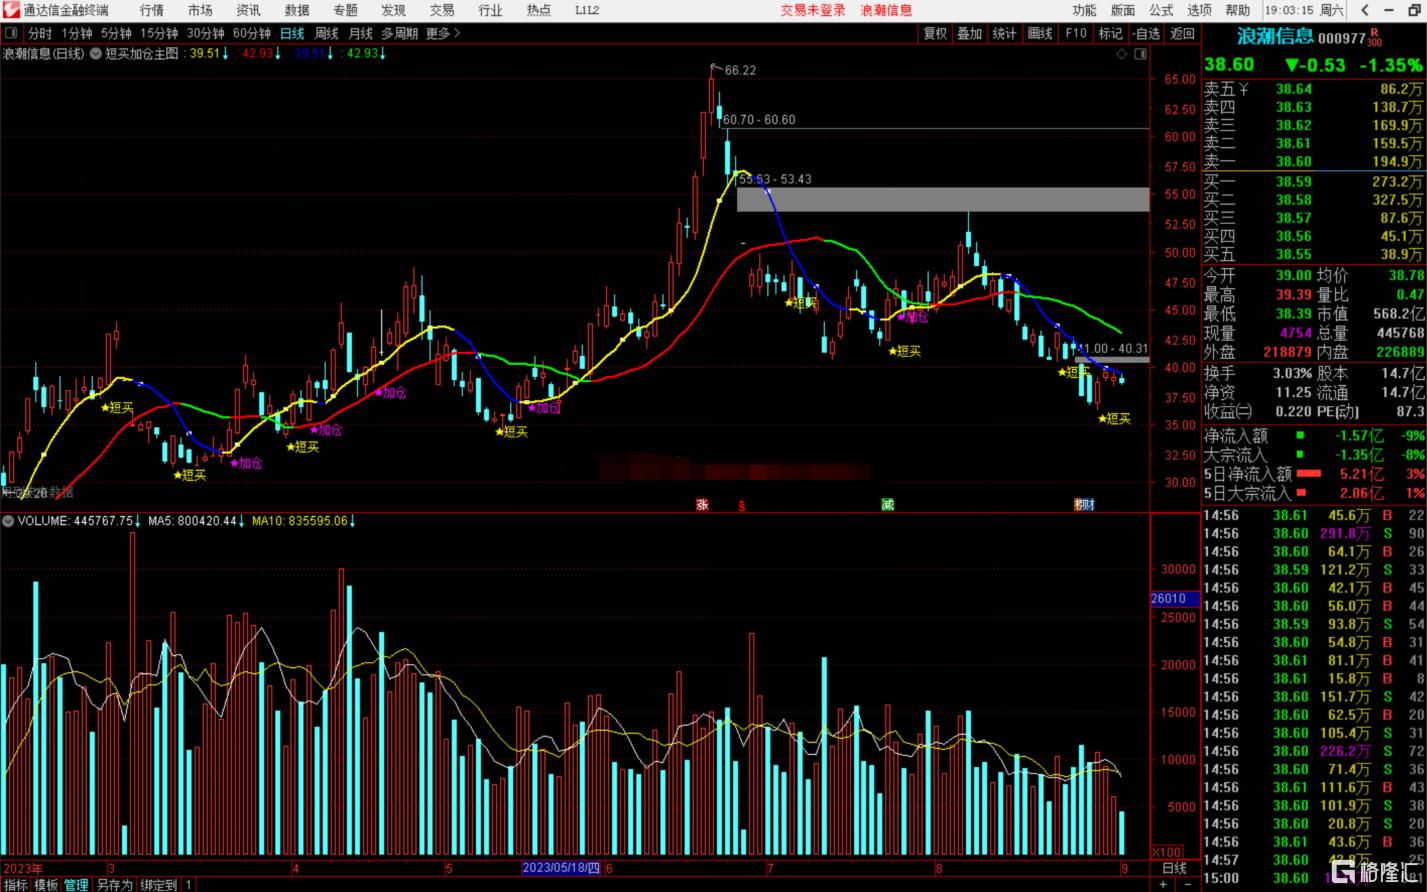Screen dimensions: 1427x892
Task: Click the back arrow beside the clock
Action: point(1363,10)
